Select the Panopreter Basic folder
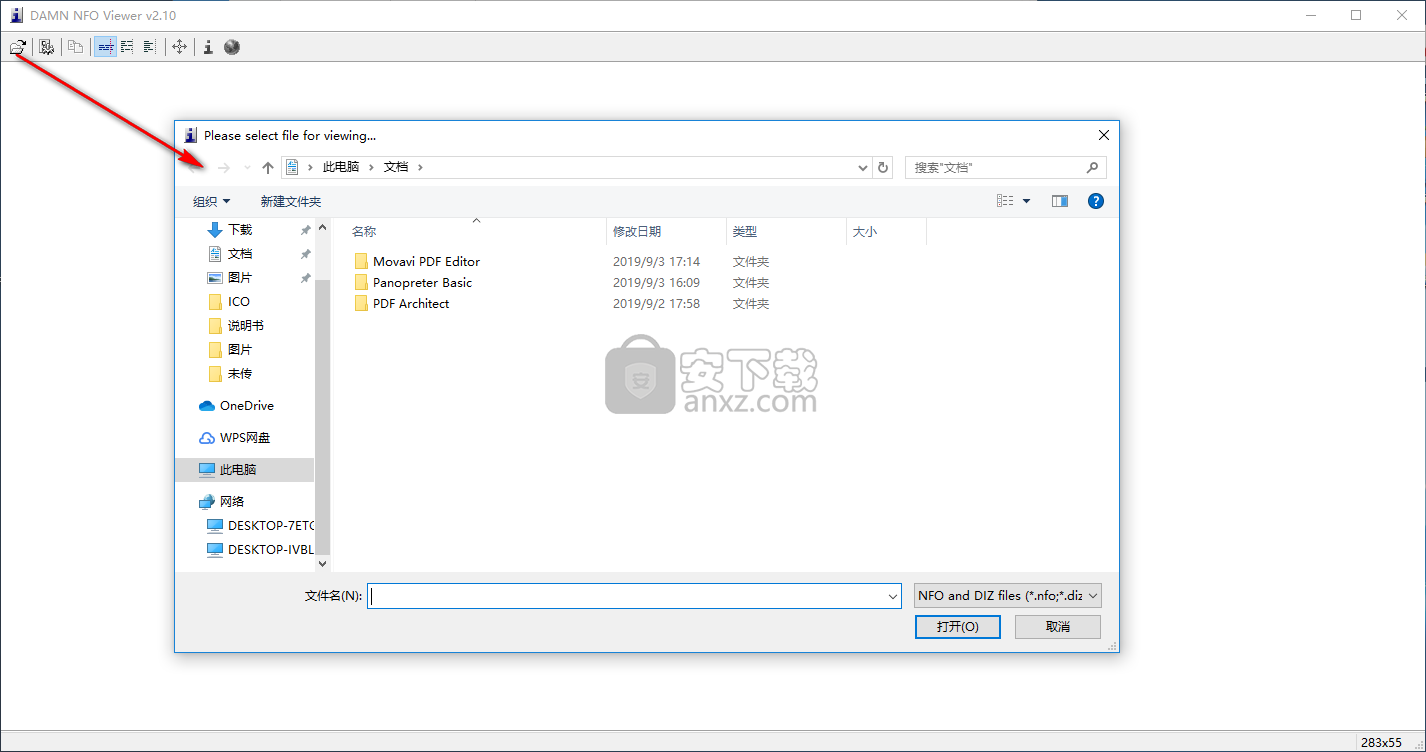This screenshot has width=1426, height=752. [422, 282]
